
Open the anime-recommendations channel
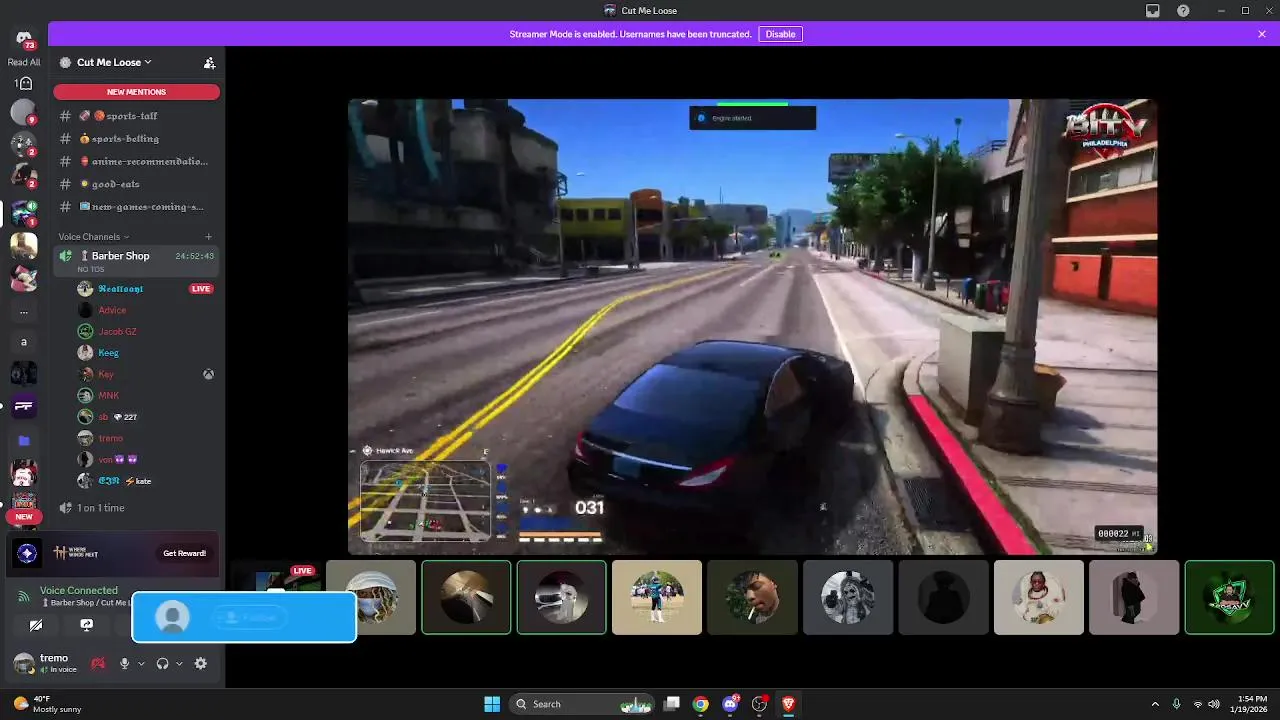137,161
